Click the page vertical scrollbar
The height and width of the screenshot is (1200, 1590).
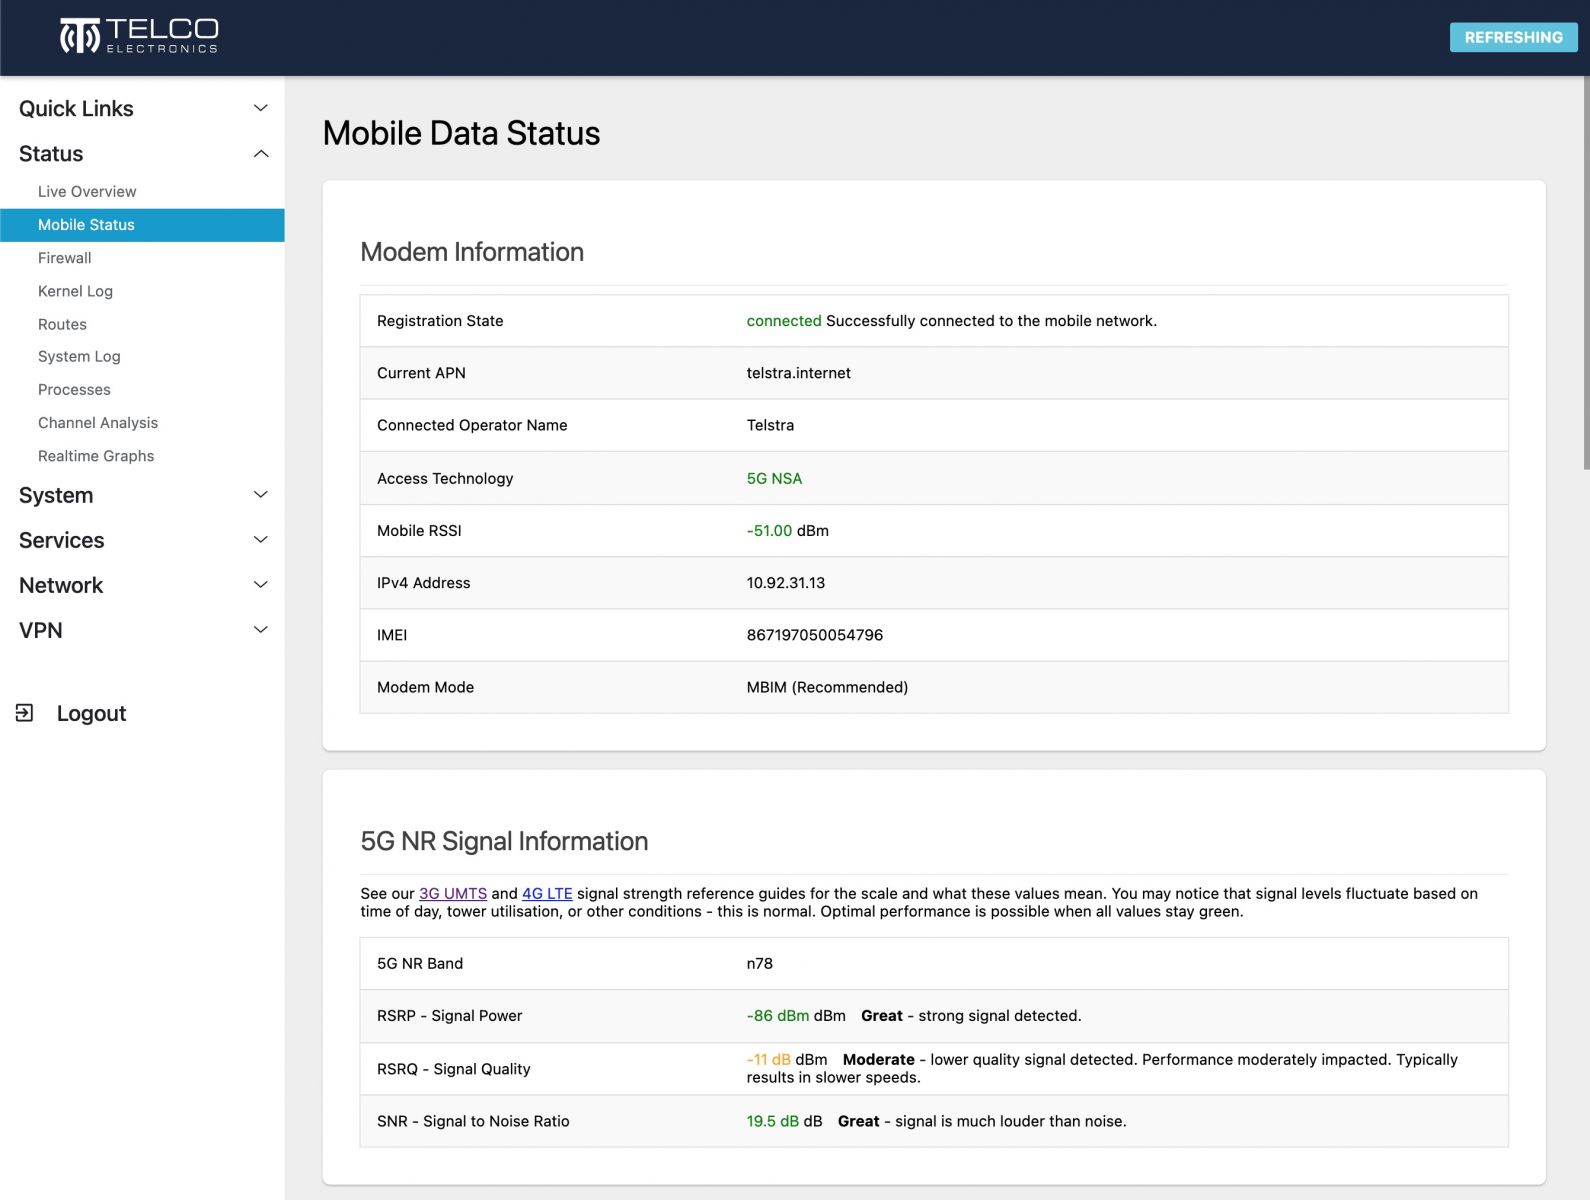pyautogui.click(x=1586, y=272)
